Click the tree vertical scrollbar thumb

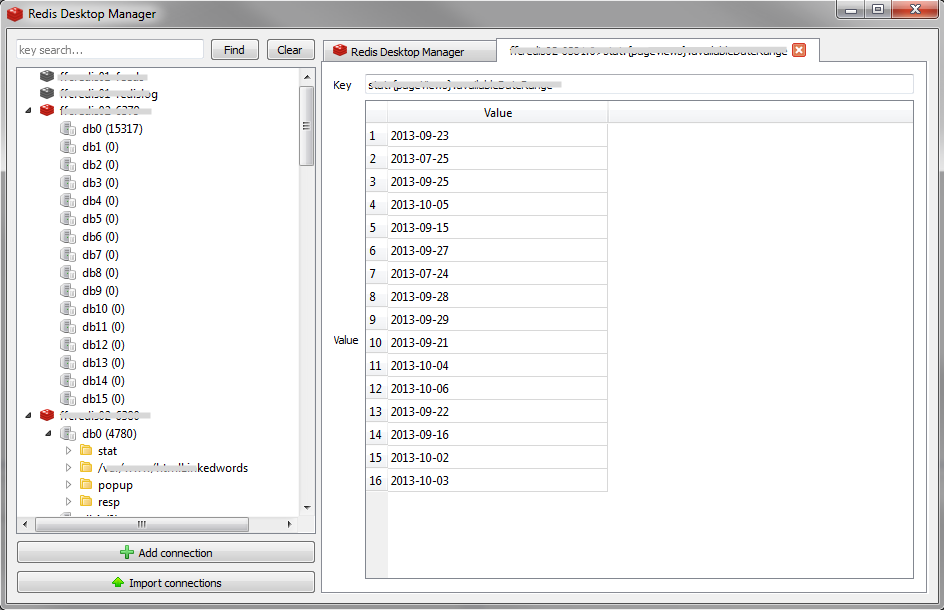tap(306, 126)
